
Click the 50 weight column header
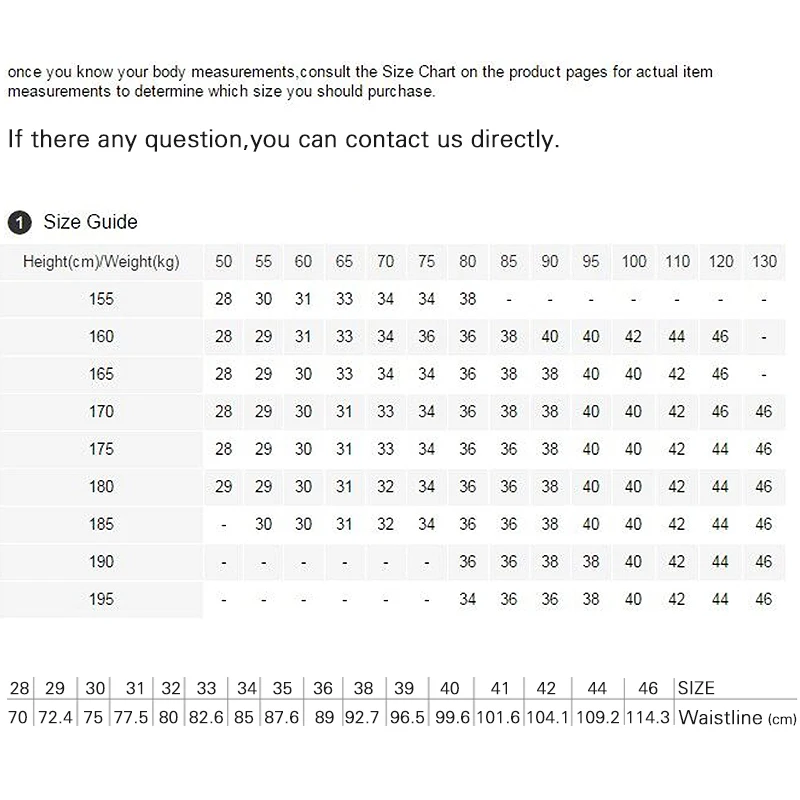(x=223, y=262)
